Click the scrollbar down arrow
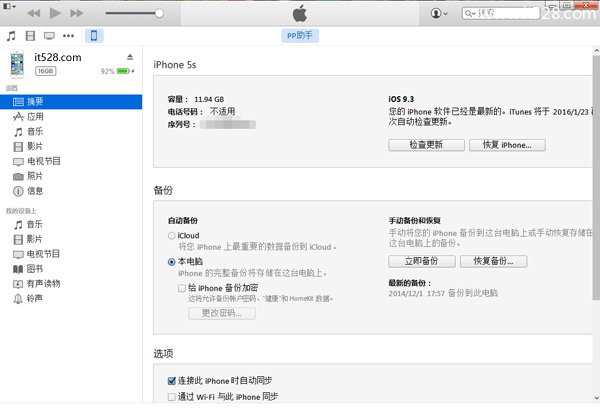The width and height of the screenshot is (600, 410). click(596, 398)
